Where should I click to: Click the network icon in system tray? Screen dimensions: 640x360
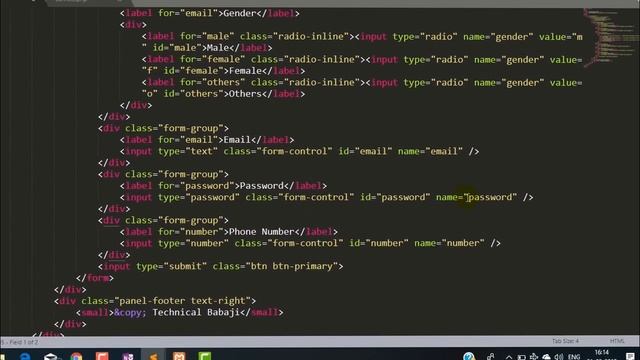coord(533,357)
